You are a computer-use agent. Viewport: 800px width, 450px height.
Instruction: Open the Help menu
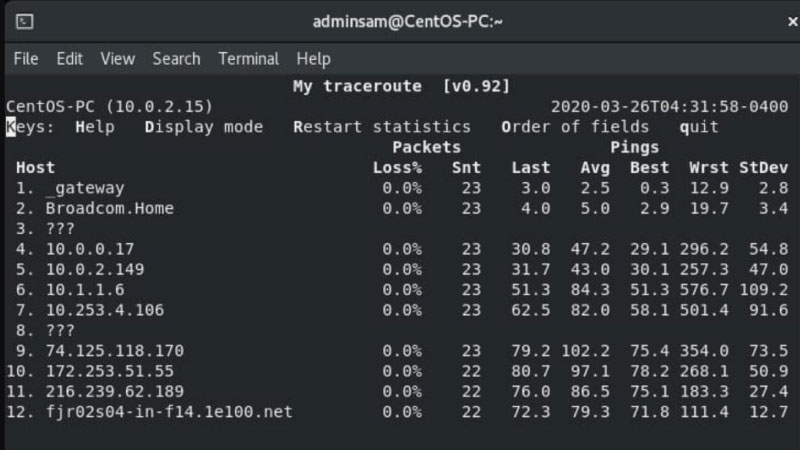[313, 59]
